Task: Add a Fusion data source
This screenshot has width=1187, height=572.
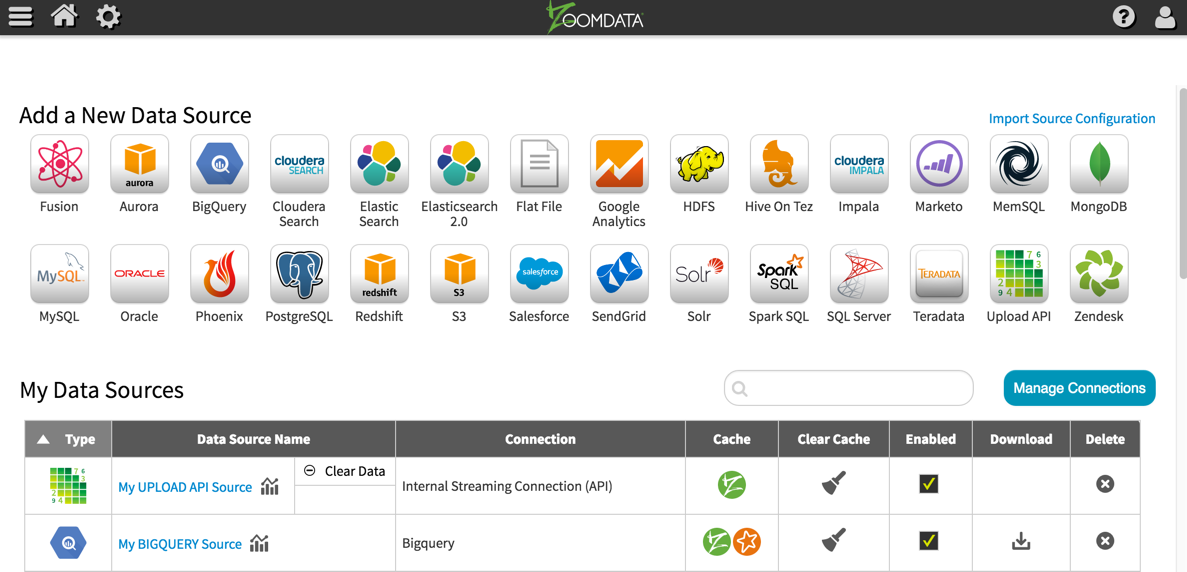Action: [x=59, y=164]
